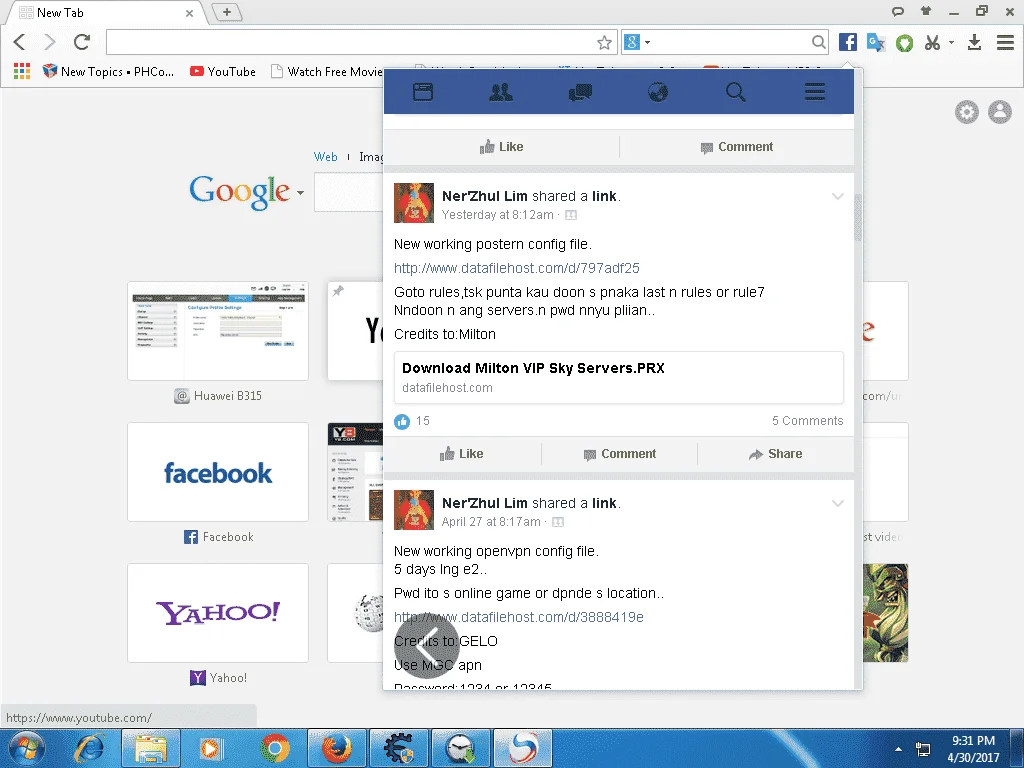Like the postern config file post
This screenshot has width=1024, height=768.
[x=462, y=454]
